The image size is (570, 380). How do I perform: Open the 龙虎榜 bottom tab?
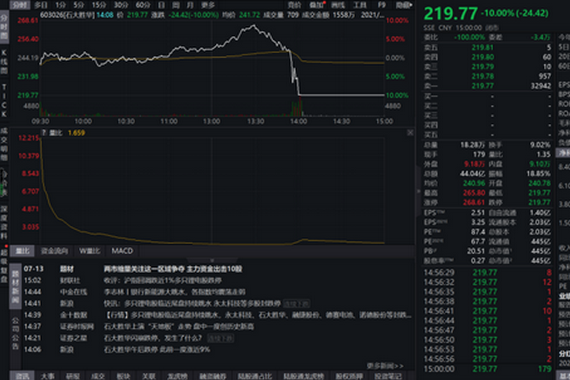coord(177,376)
